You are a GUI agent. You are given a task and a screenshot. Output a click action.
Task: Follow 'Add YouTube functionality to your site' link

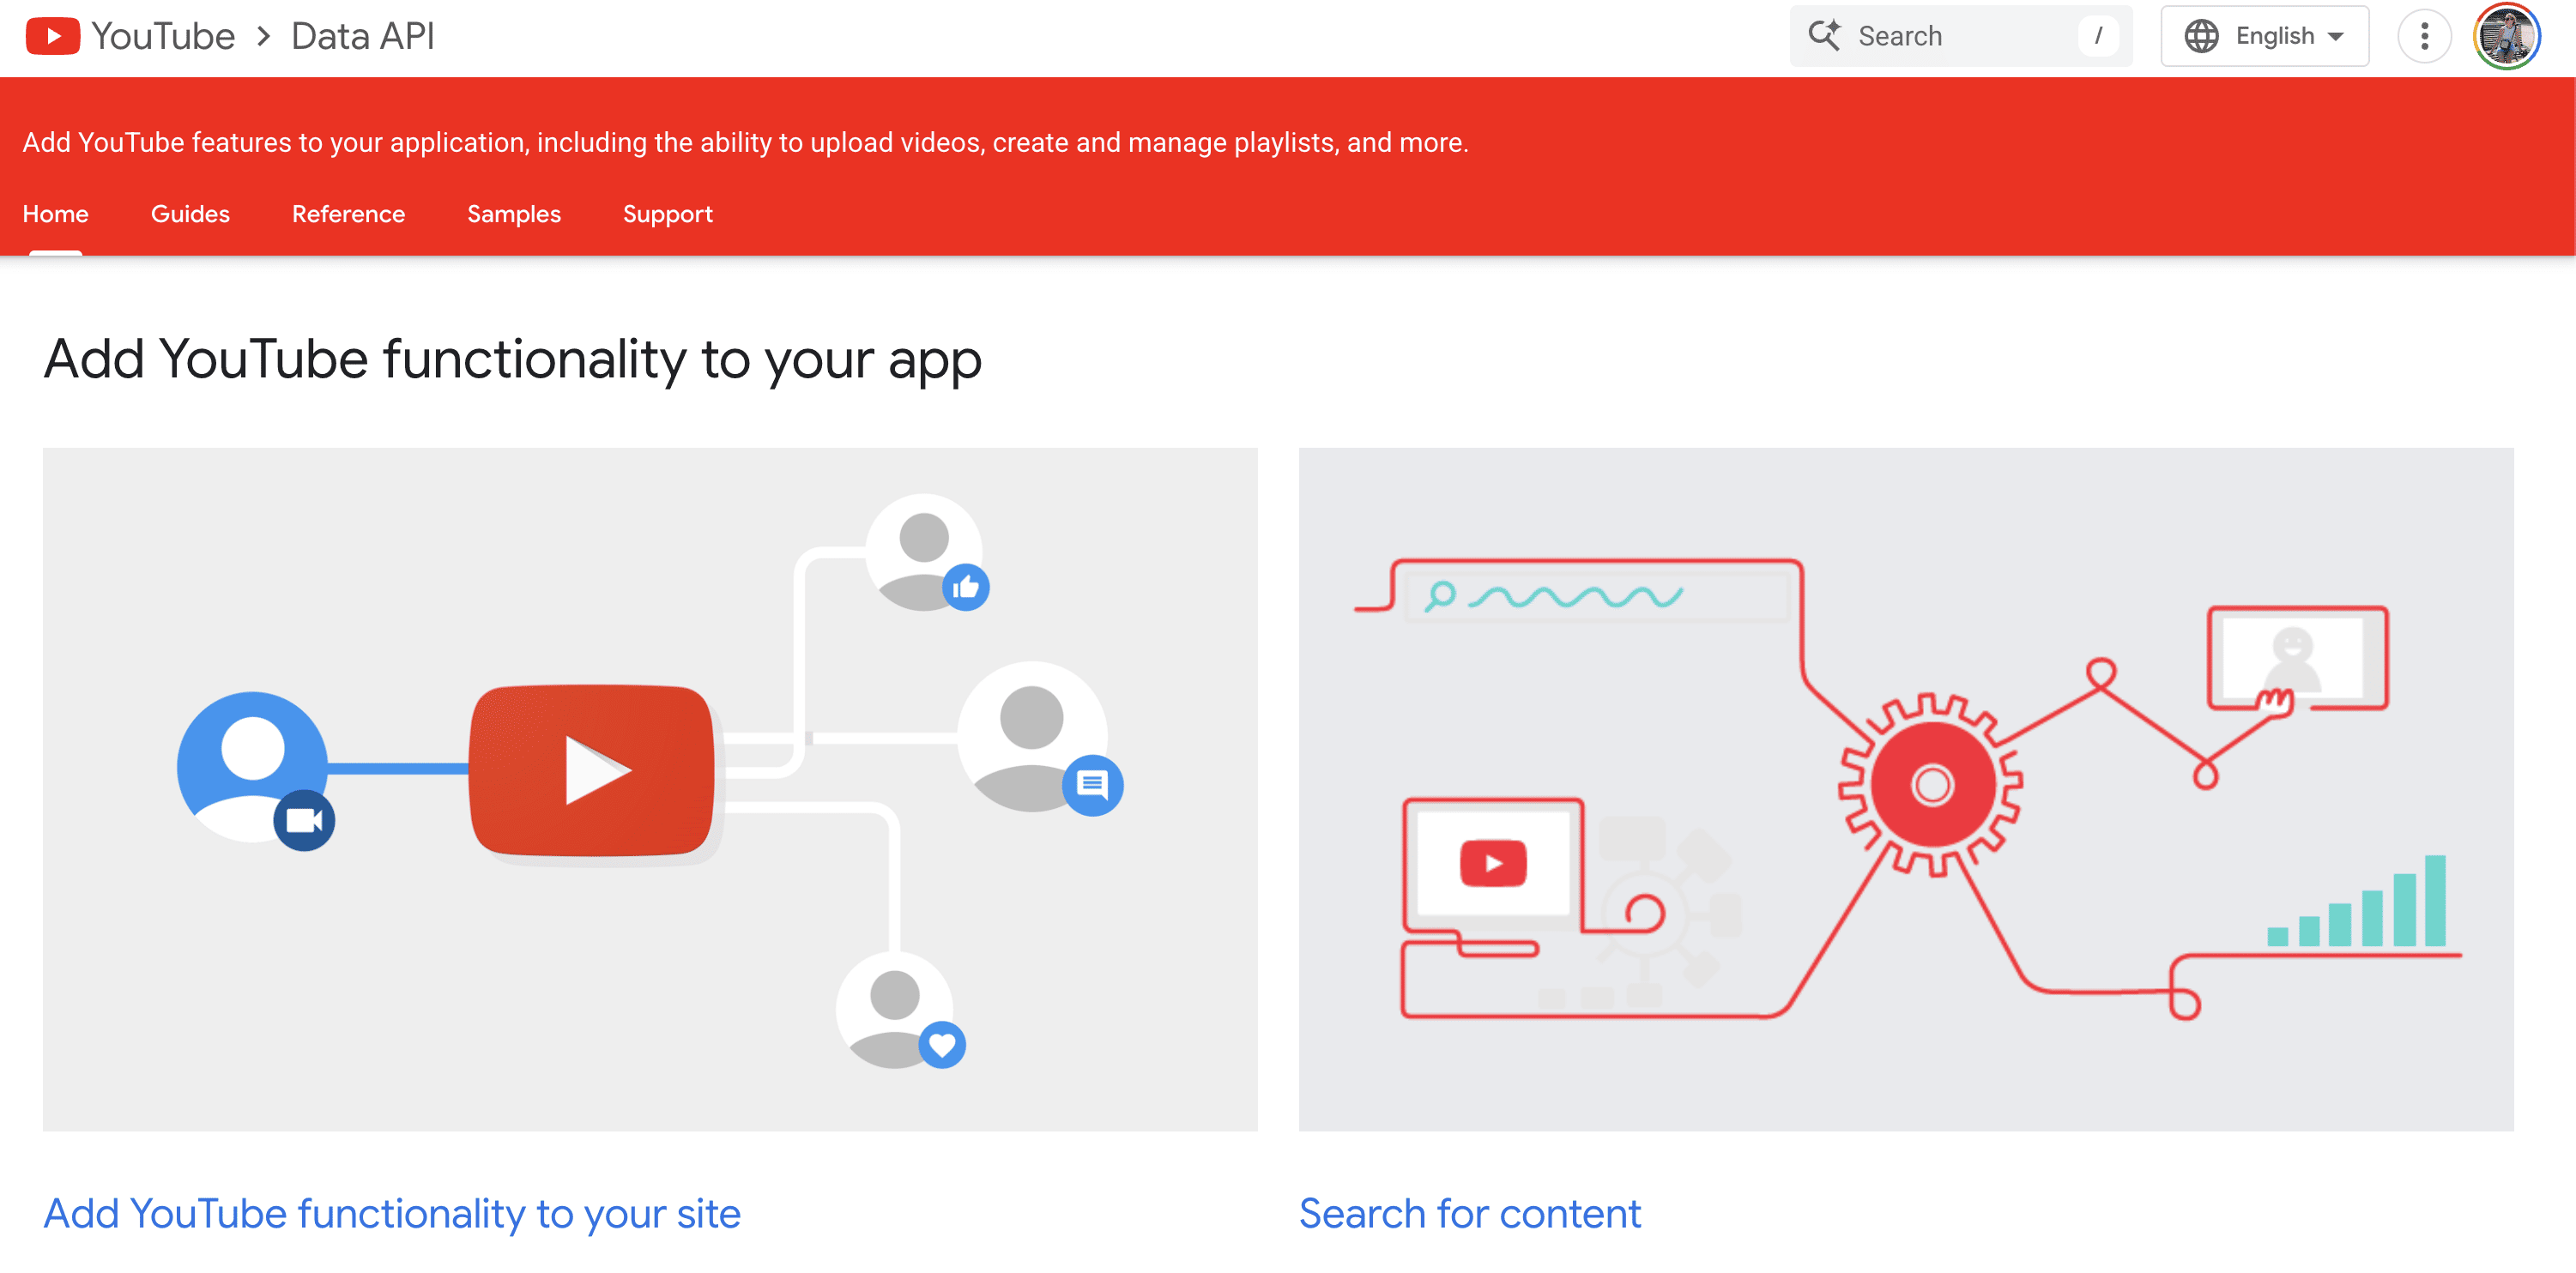(x=392, y=1213)
